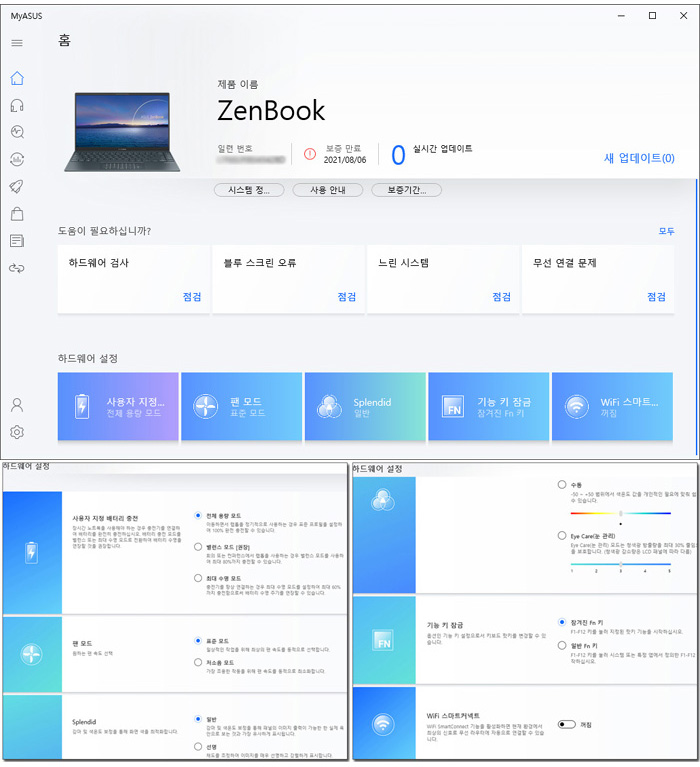Click the 일련 번호 label

[235, 148]
